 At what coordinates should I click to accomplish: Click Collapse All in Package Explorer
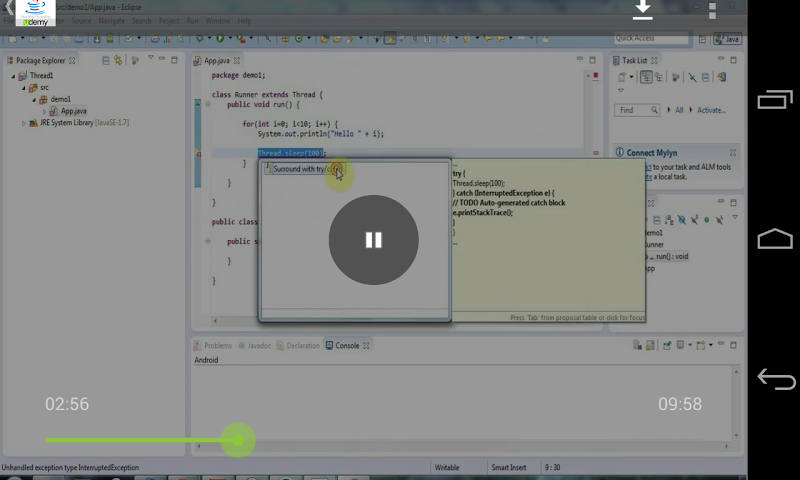[x=106, y=61]
